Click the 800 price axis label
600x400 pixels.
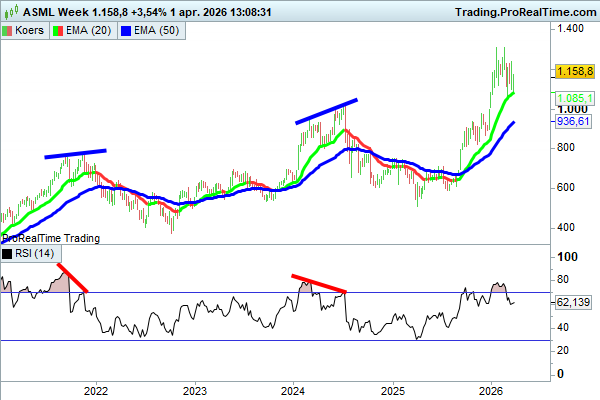[x=566, y=147]
